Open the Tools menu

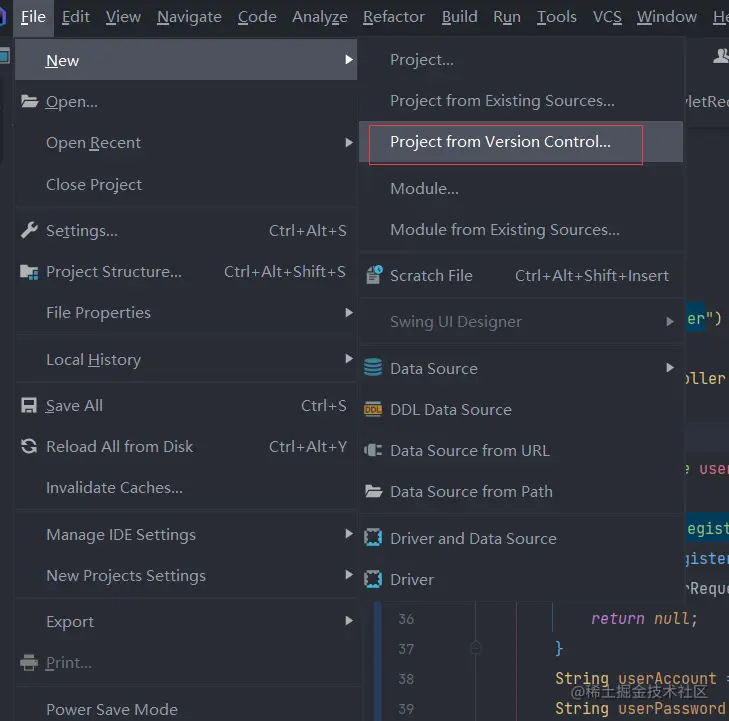557,17
